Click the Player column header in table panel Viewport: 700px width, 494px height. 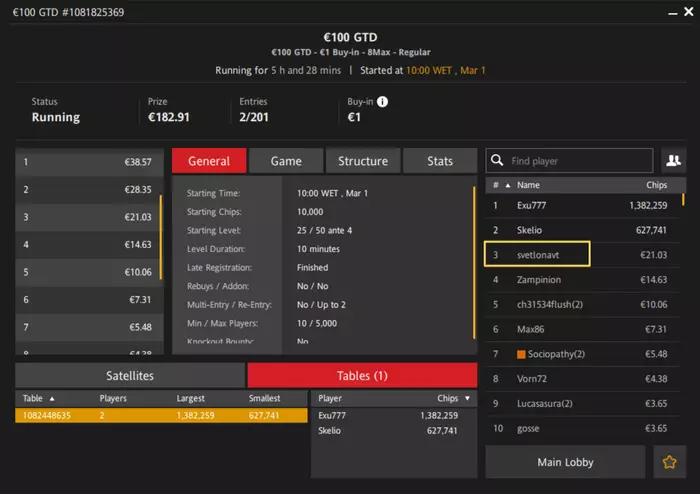(330, 398)
